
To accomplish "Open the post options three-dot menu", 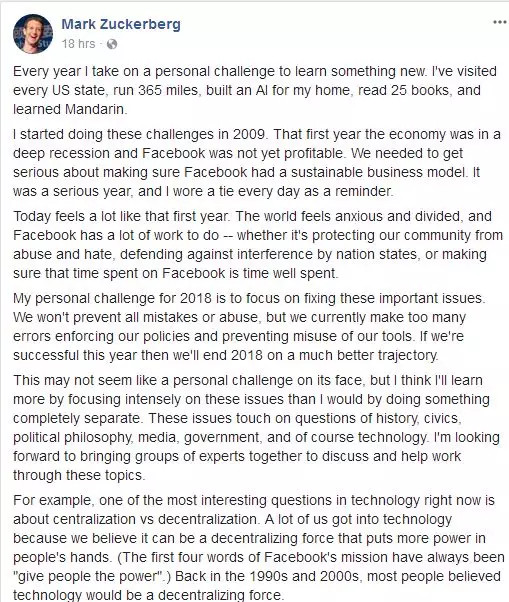I will (x=499, y=22).
